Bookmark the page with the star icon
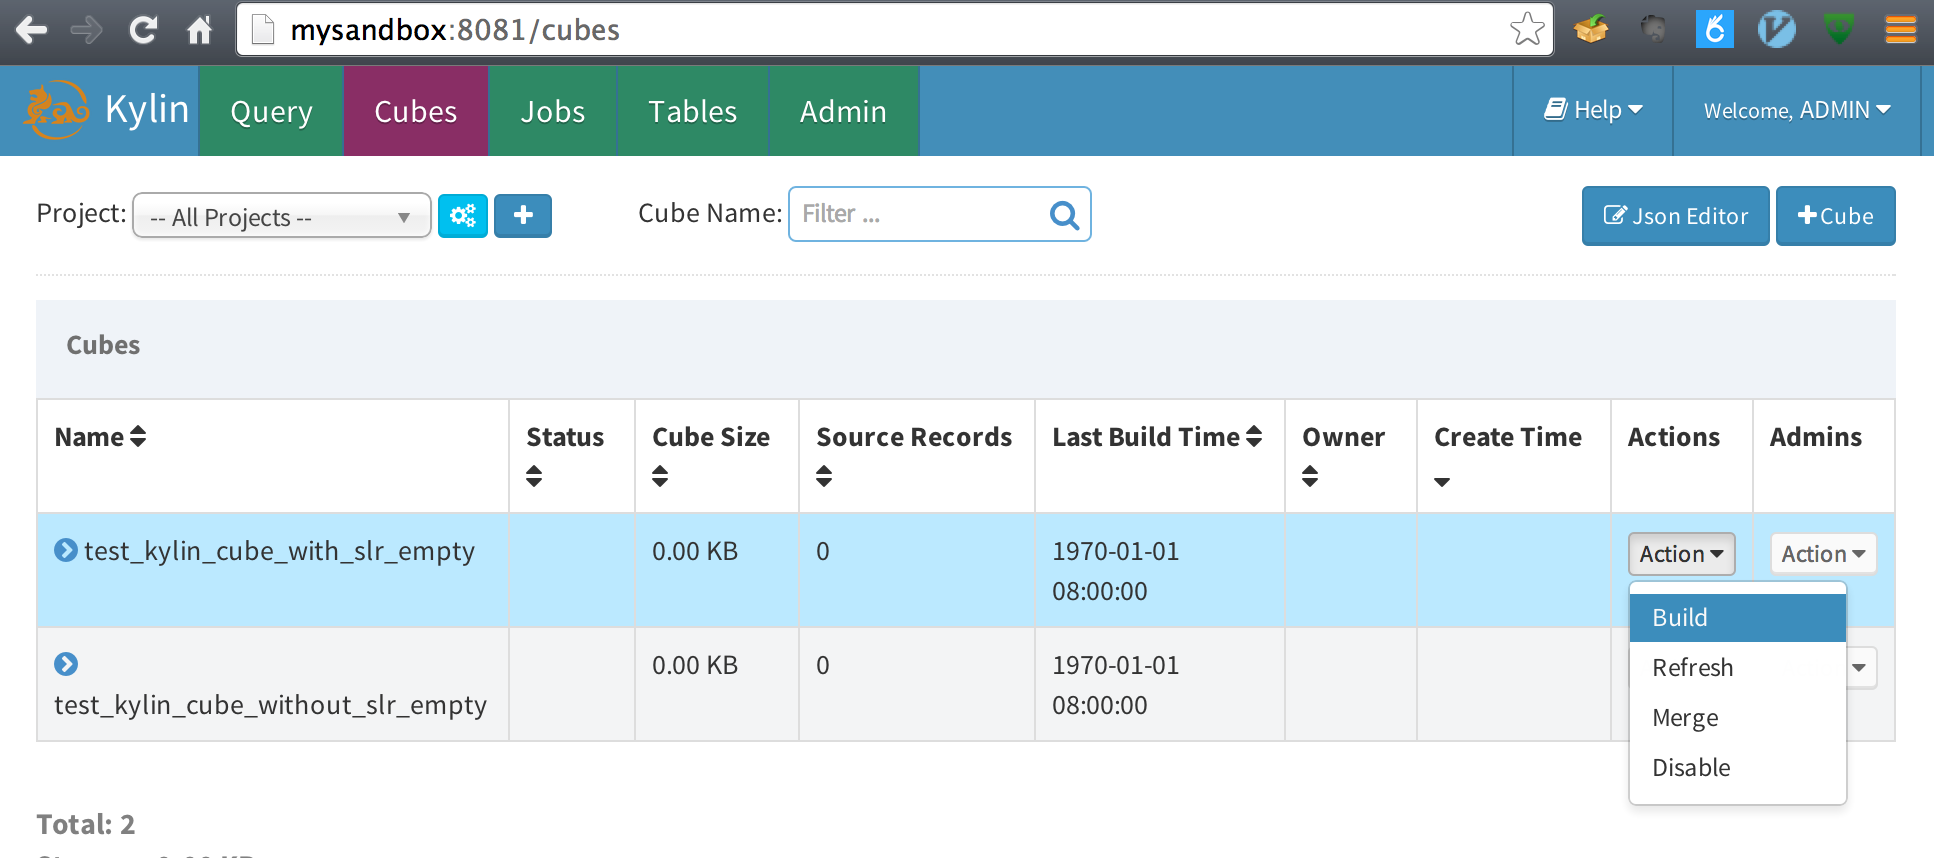The width and height of the screenshot is (1934, 858). tap(1527, 29)
